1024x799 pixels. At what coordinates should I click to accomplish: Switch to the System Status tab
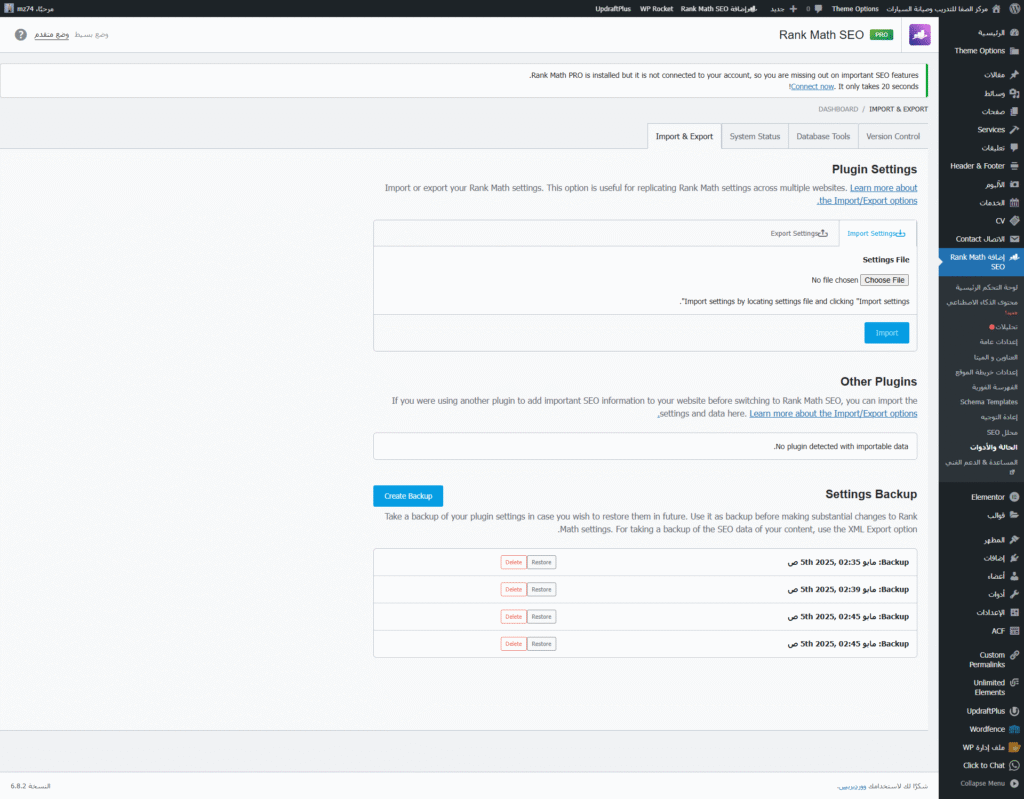point(755,136)
